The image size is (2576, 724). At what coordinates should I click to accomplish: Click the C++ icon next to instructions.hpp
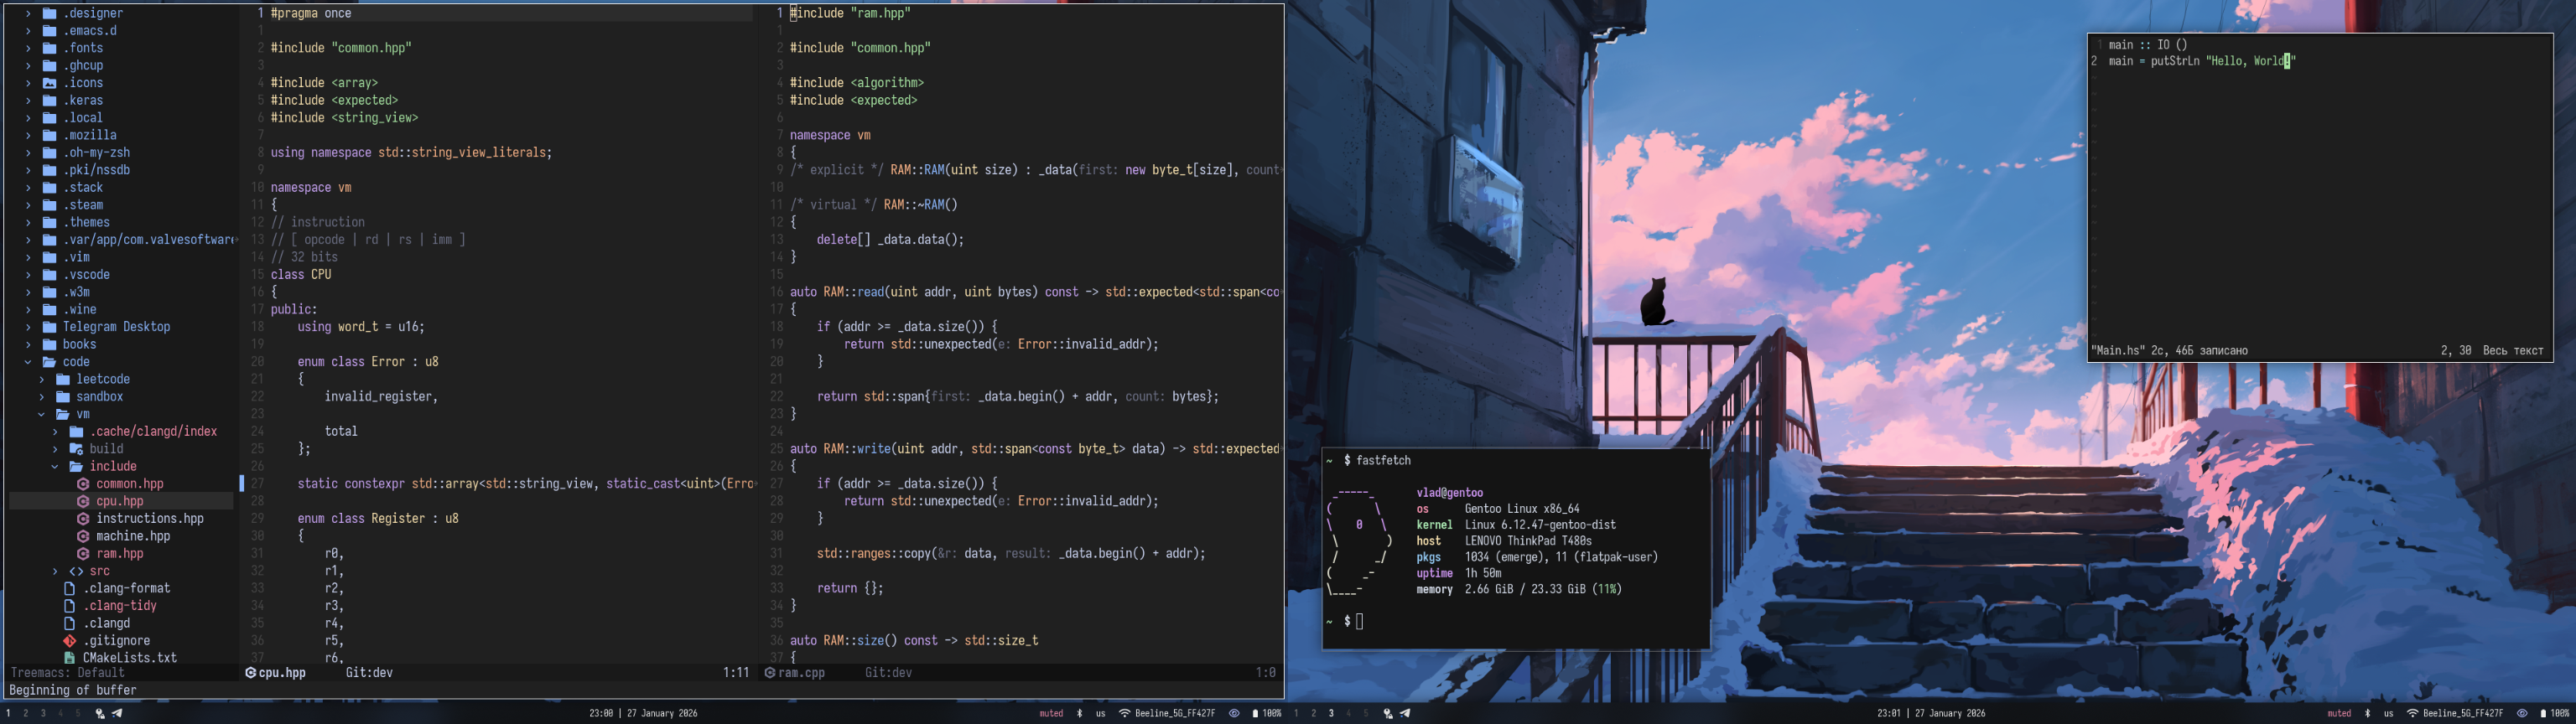tap(83, 519)
